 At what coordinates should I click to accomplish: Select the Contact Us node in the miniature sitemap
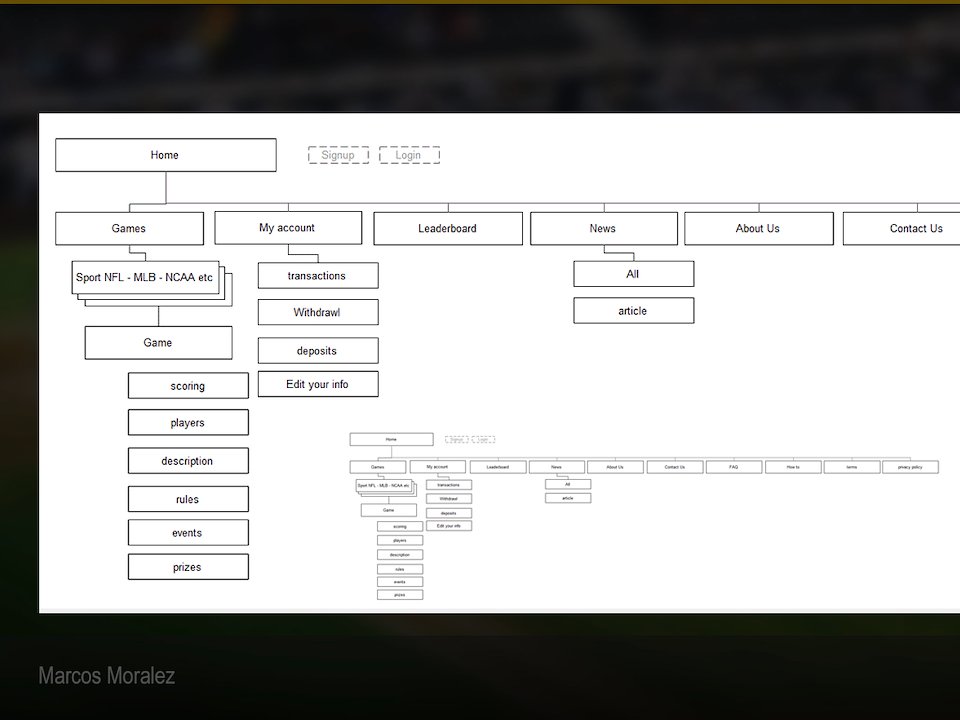click(x=675, y=467)
